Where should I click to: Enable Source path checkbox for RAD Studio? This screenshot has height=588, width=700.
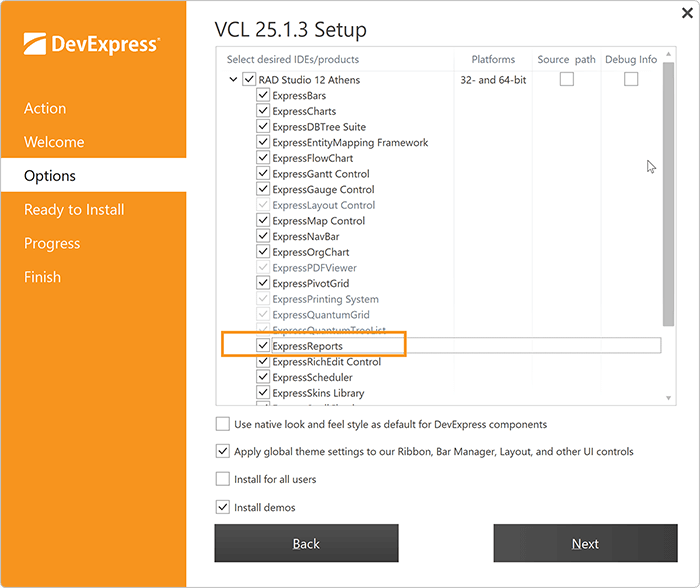click(567, 79)
